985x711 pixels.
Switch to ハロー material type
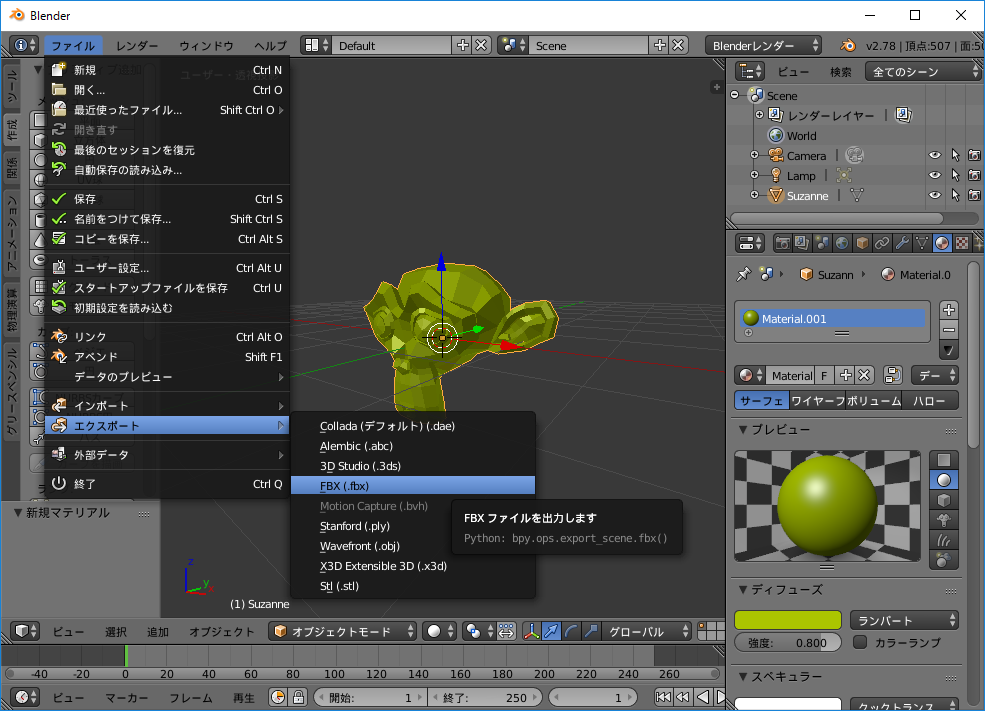point(930,401)
